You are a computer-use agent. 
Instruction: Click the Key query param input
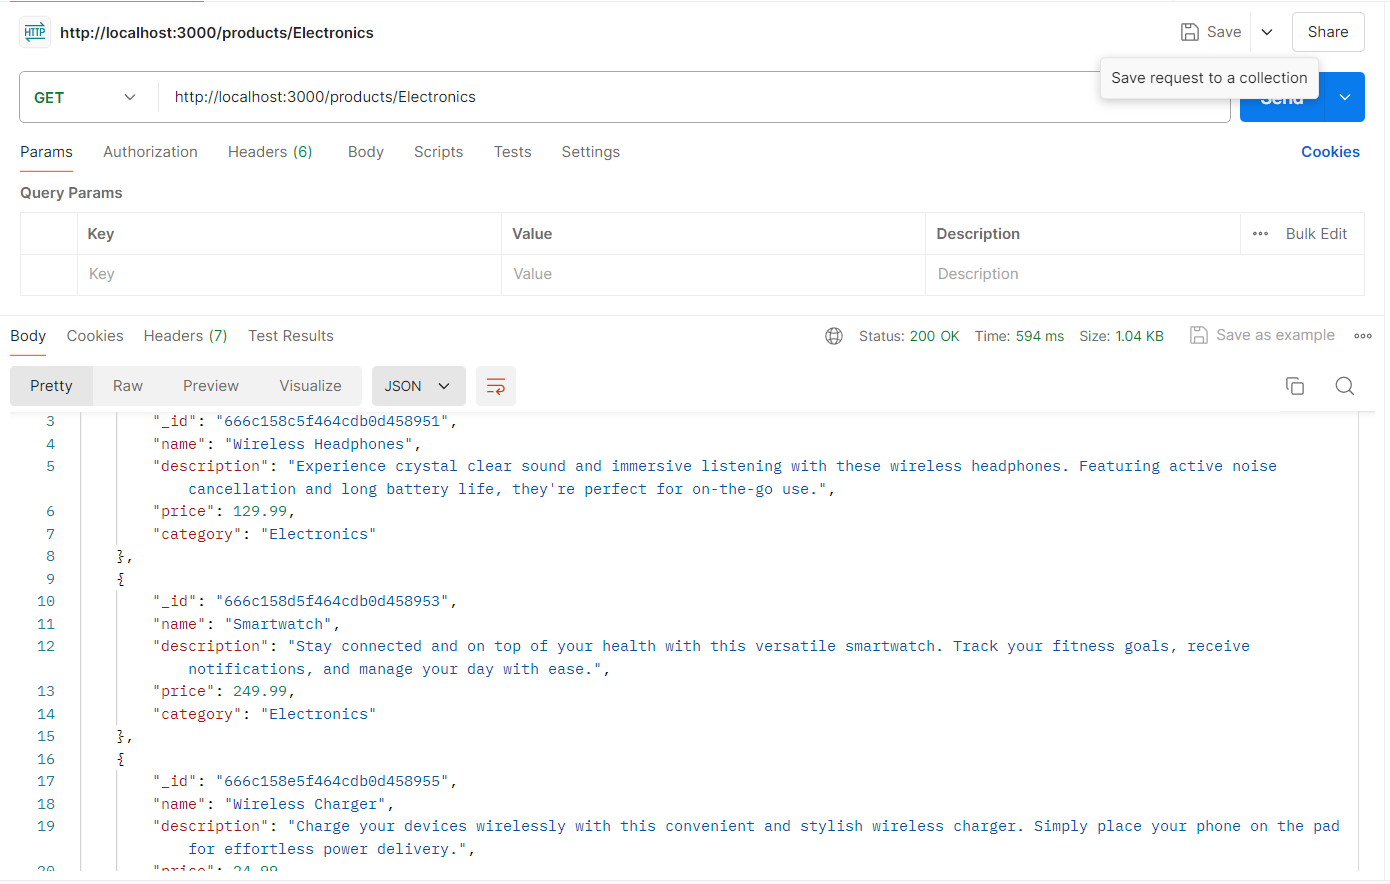(x=289, y=274)
